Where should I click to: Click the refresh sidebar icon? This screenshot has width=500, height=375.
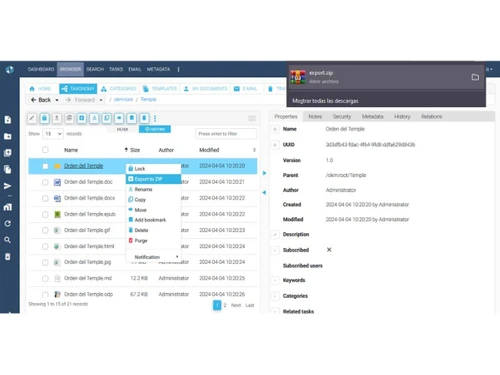[8, 223]
